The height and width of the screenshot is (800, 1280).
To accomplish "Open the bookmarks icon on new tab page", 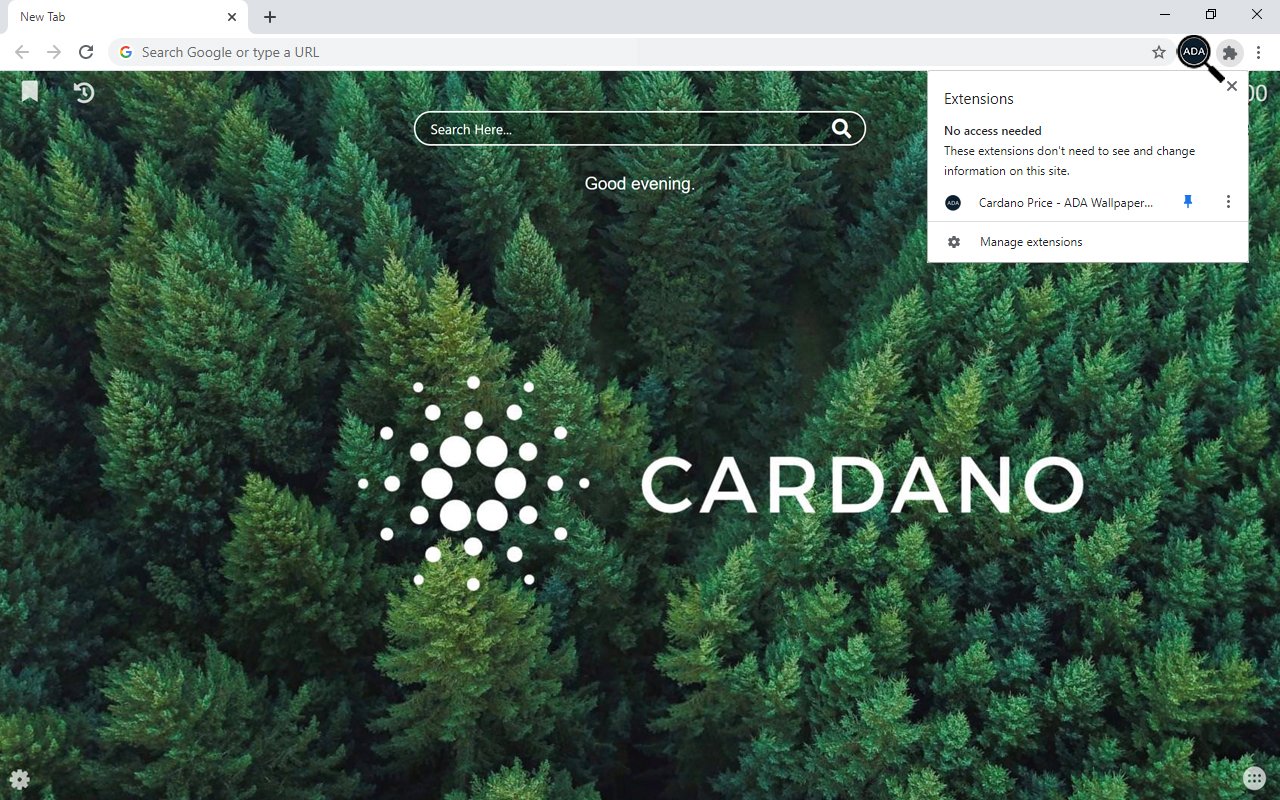I will 30,92.
